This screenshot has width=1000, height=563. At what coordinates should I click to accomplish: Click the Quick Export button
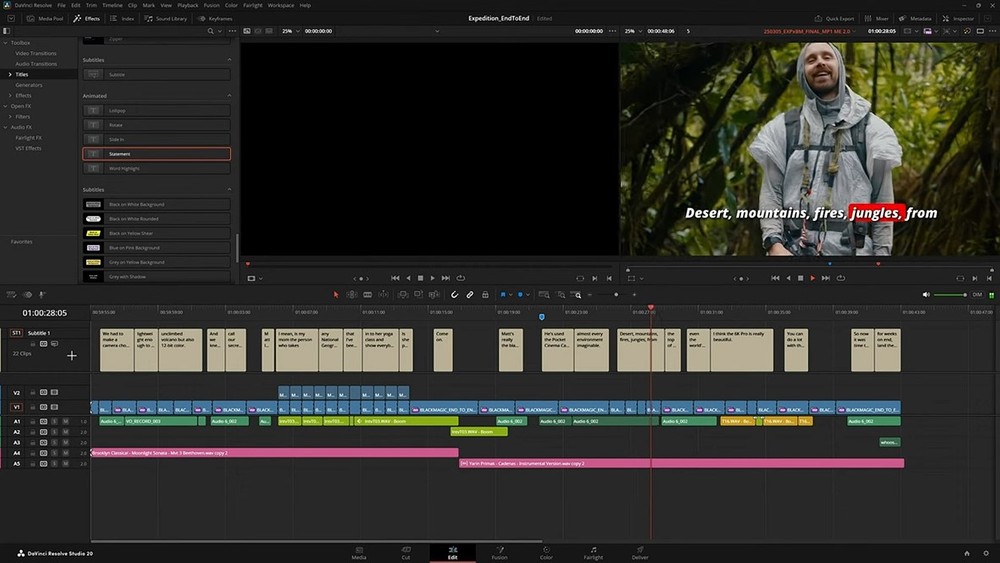coord(836,19)
